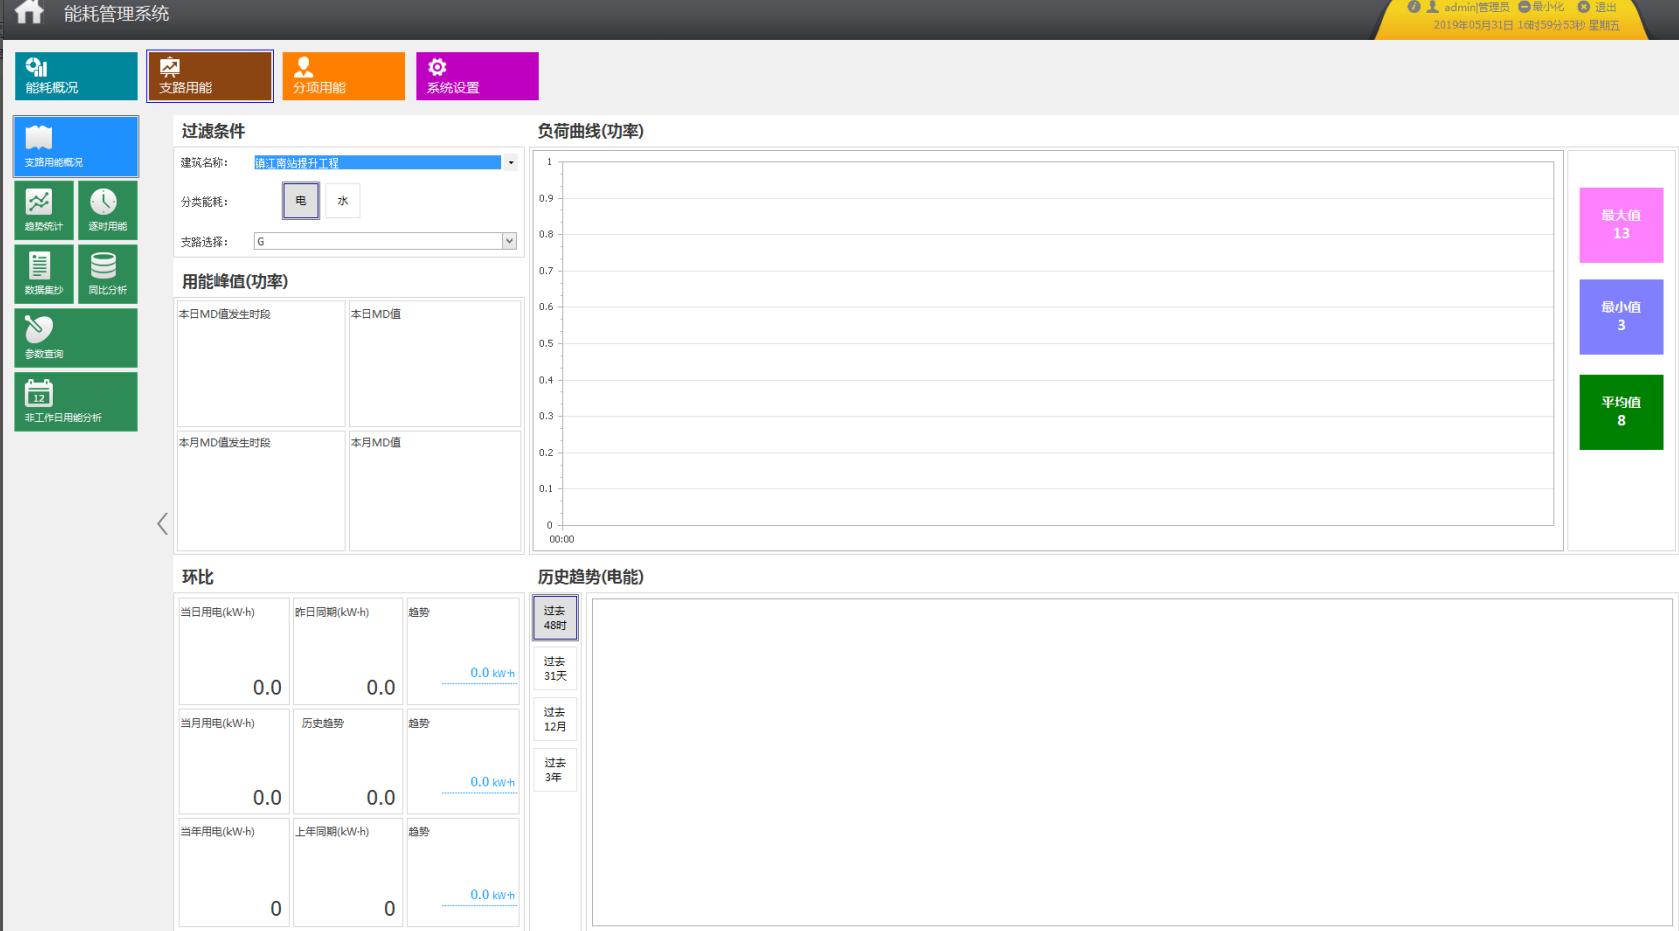Click the pink 最大值 13 box
This screenshot has height=931, width=1679.
pyautogui.click(x=1621, y=225)
